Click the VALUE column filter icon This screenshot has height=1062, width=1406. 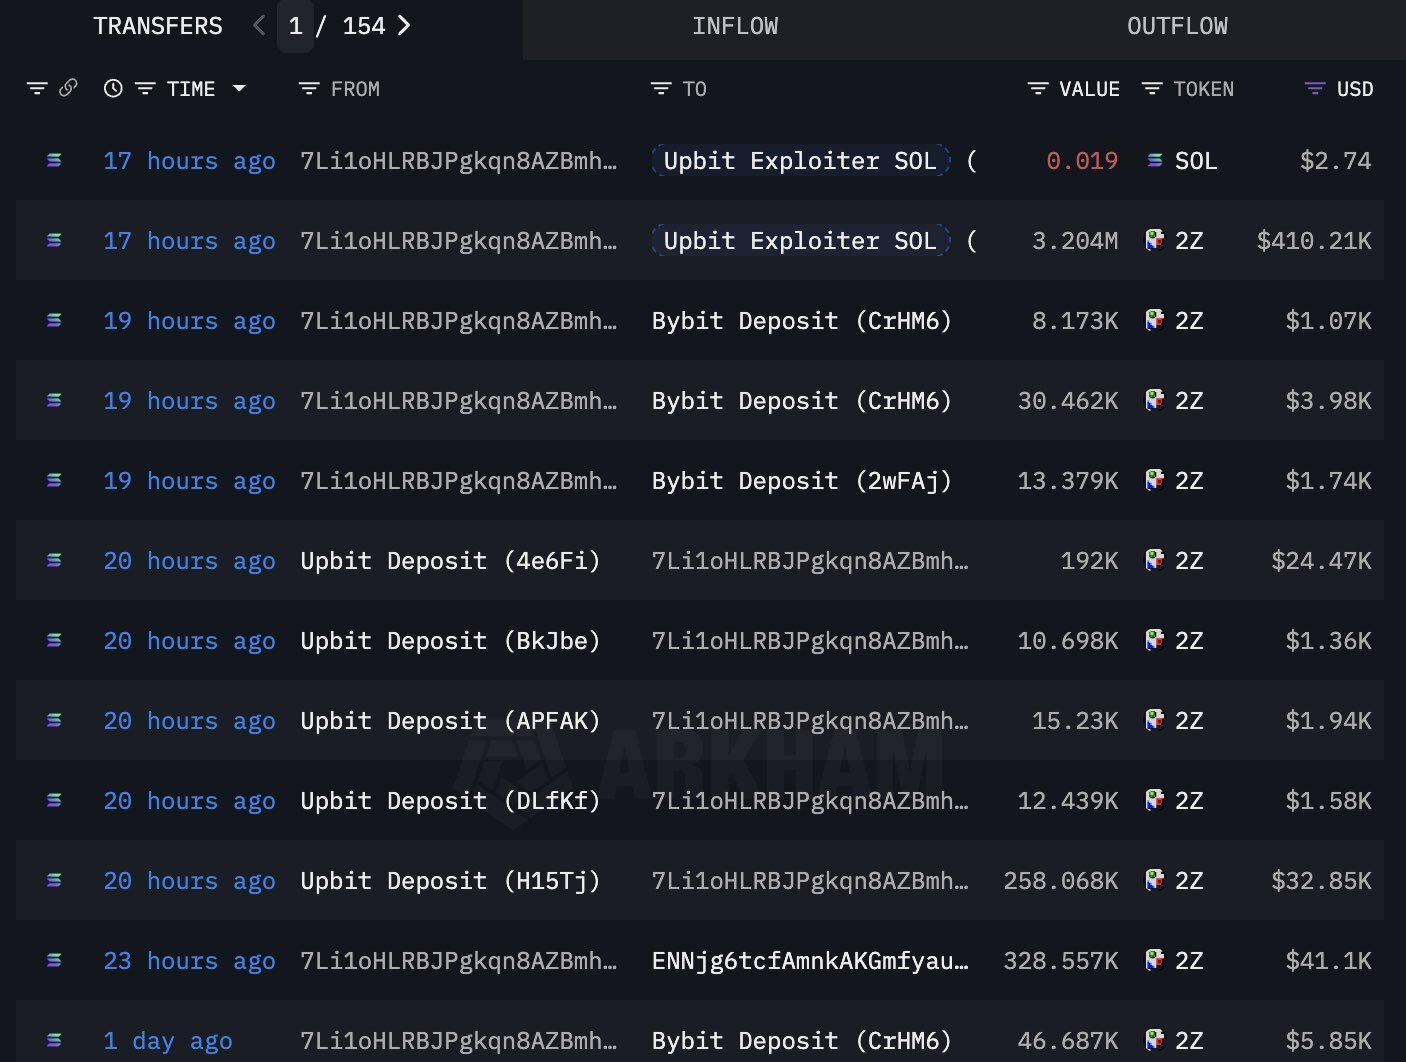[x=1037, y=88]
